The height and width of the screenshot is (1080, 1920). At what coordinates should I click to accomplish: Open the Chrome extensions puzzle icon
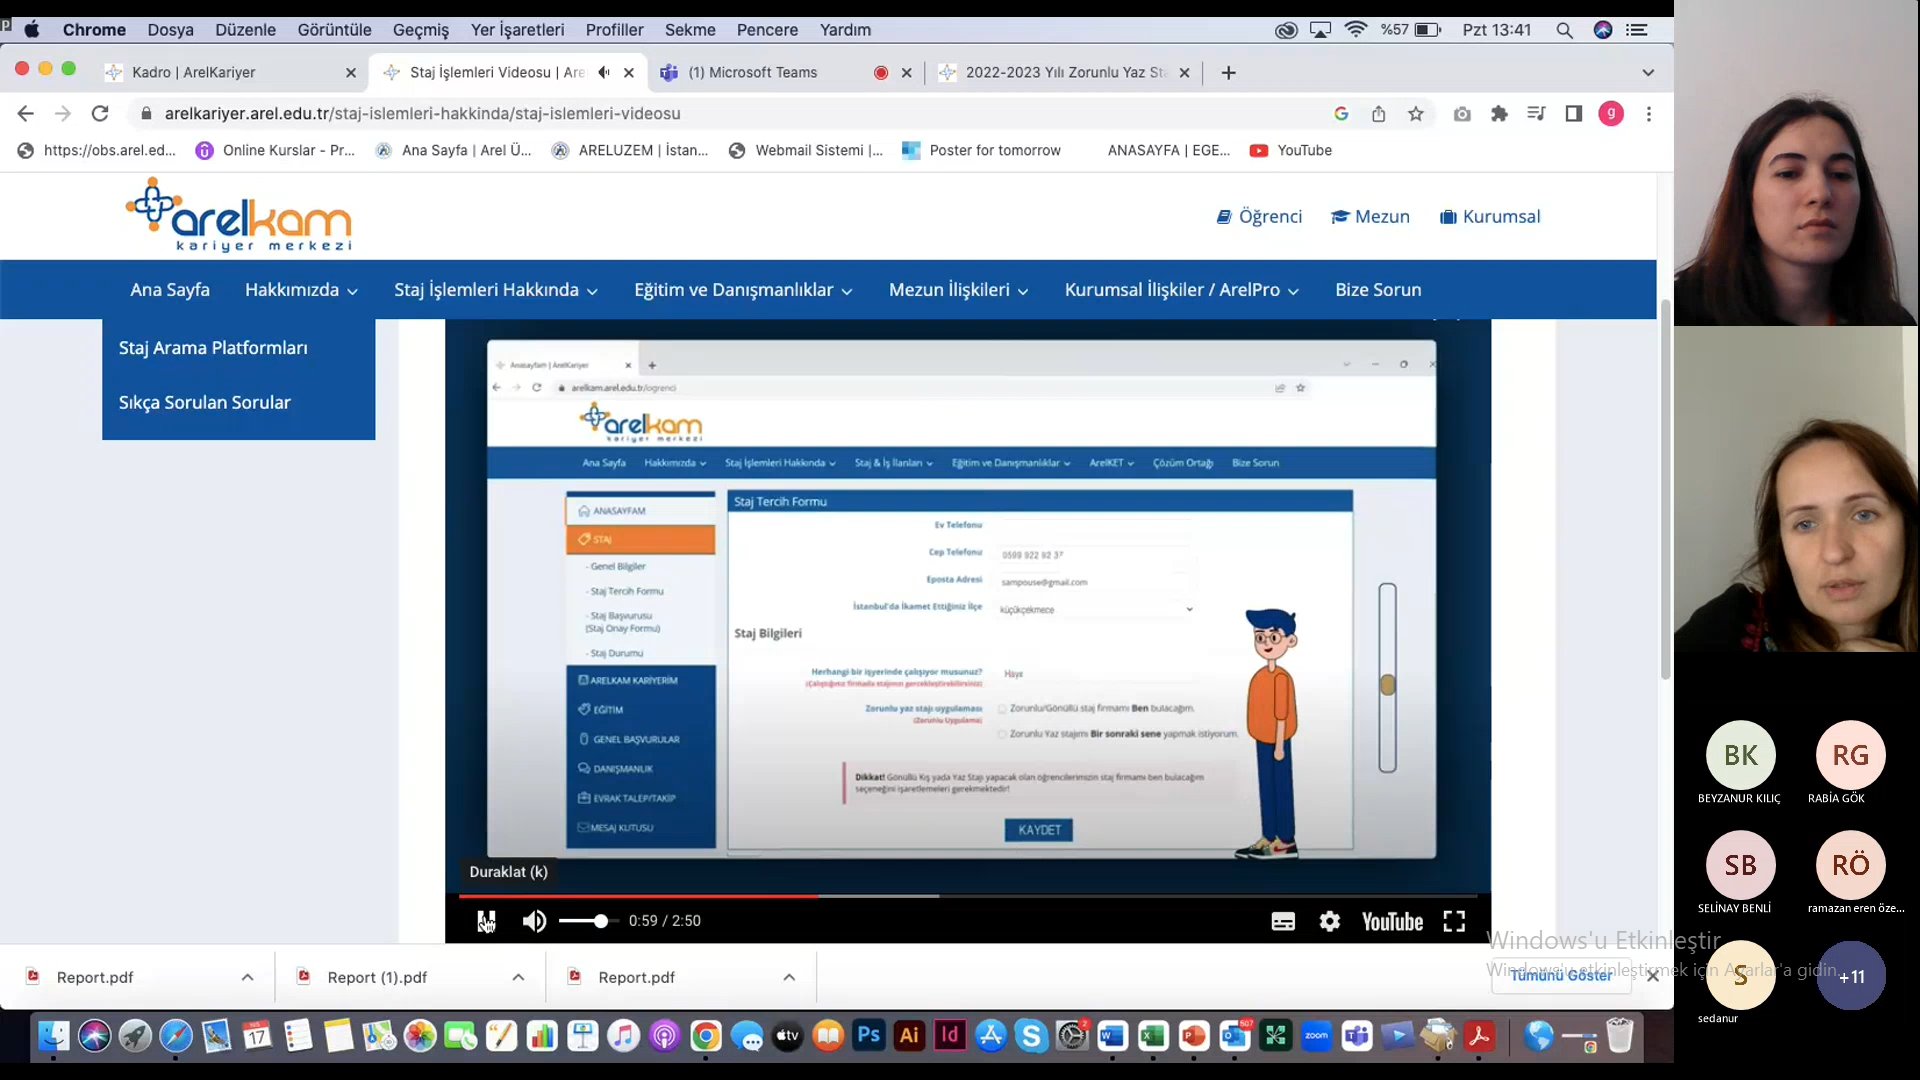(1499, 114)
